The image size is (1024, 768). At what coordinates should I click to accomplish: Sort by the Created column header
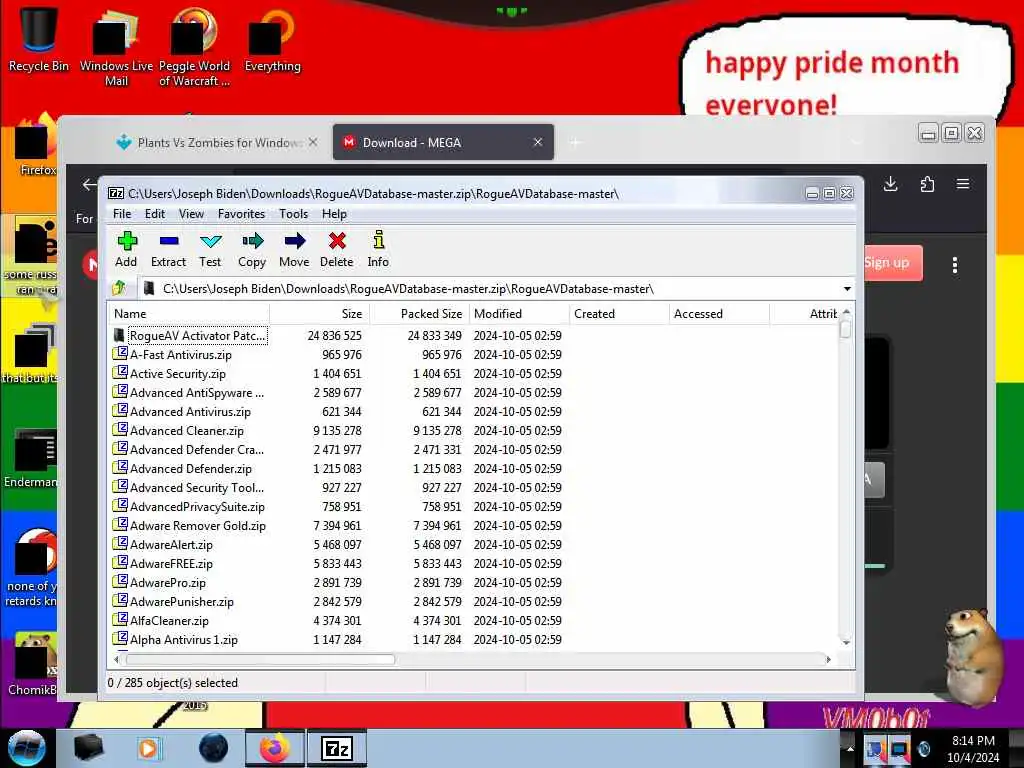pyautogui.click(x=619, y=313)
